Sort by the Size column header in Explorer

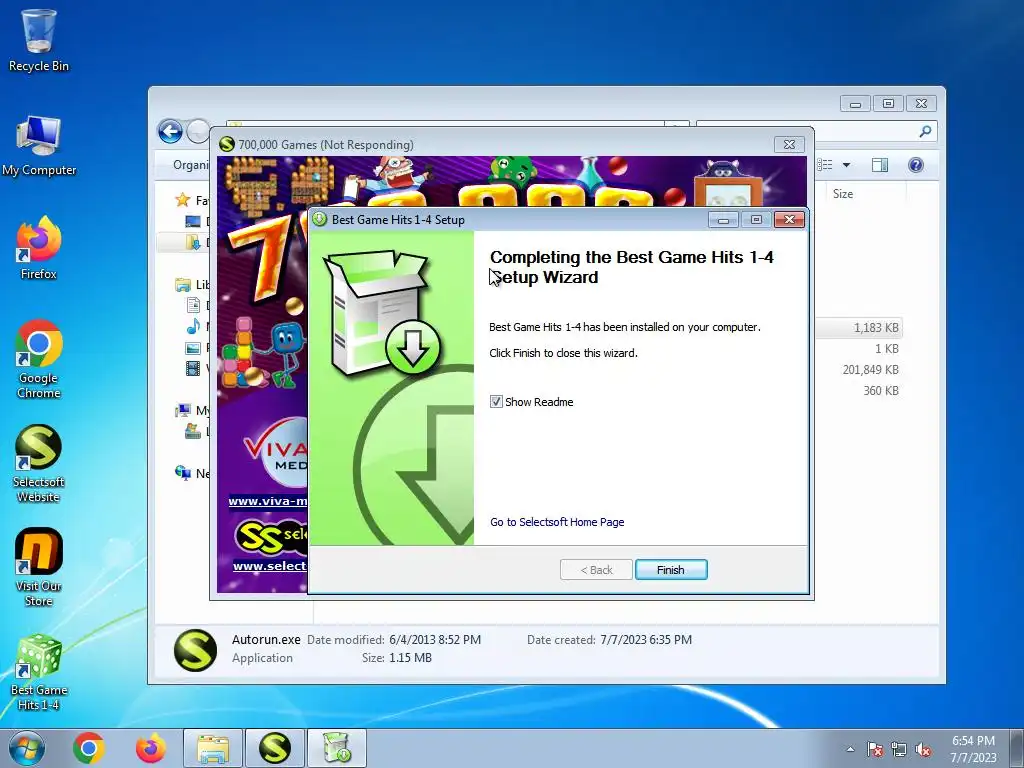[842, 194]
